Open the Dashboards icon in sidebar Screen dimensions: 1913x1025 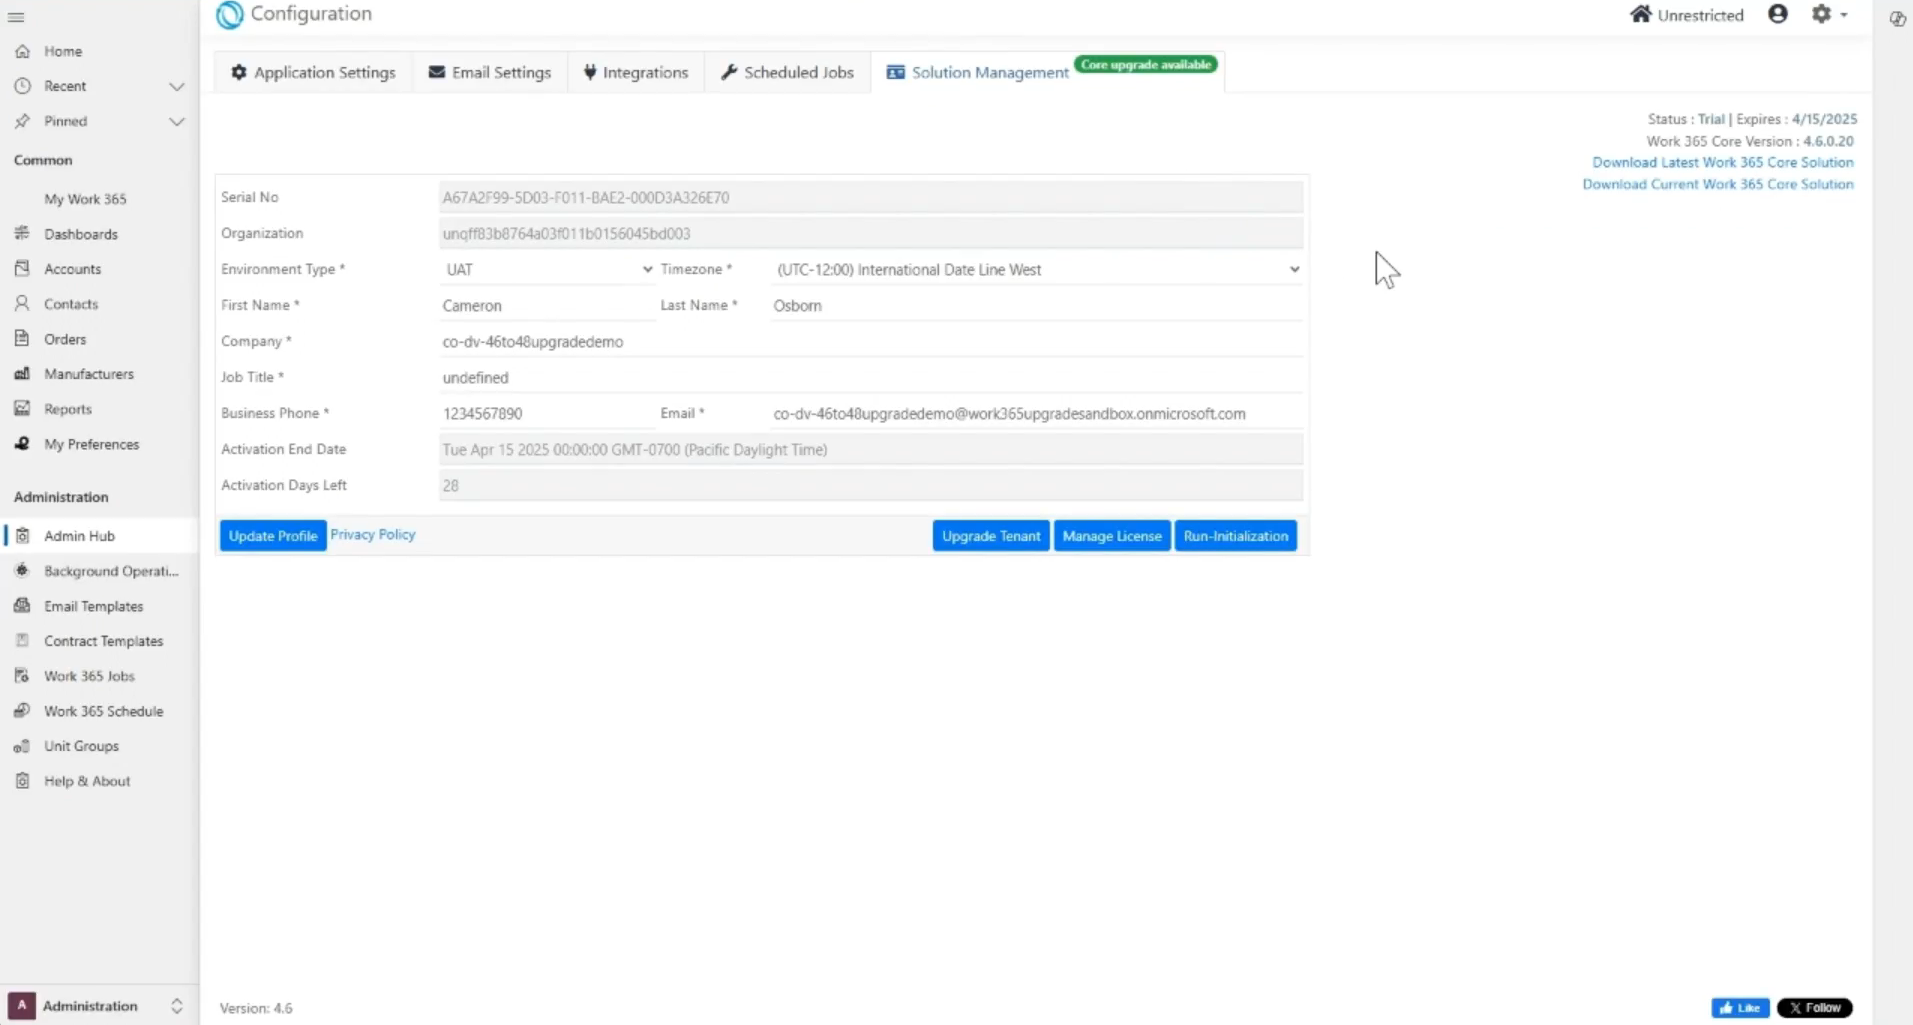click(x=22, y=234)
